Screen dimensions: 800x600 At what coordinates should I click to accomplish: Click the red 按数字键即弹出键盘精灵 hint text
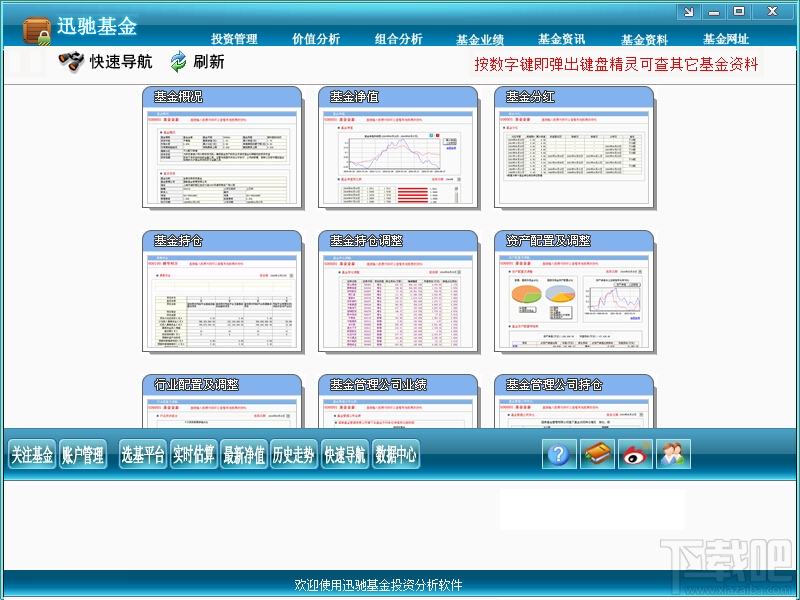(x=616, y=64)
